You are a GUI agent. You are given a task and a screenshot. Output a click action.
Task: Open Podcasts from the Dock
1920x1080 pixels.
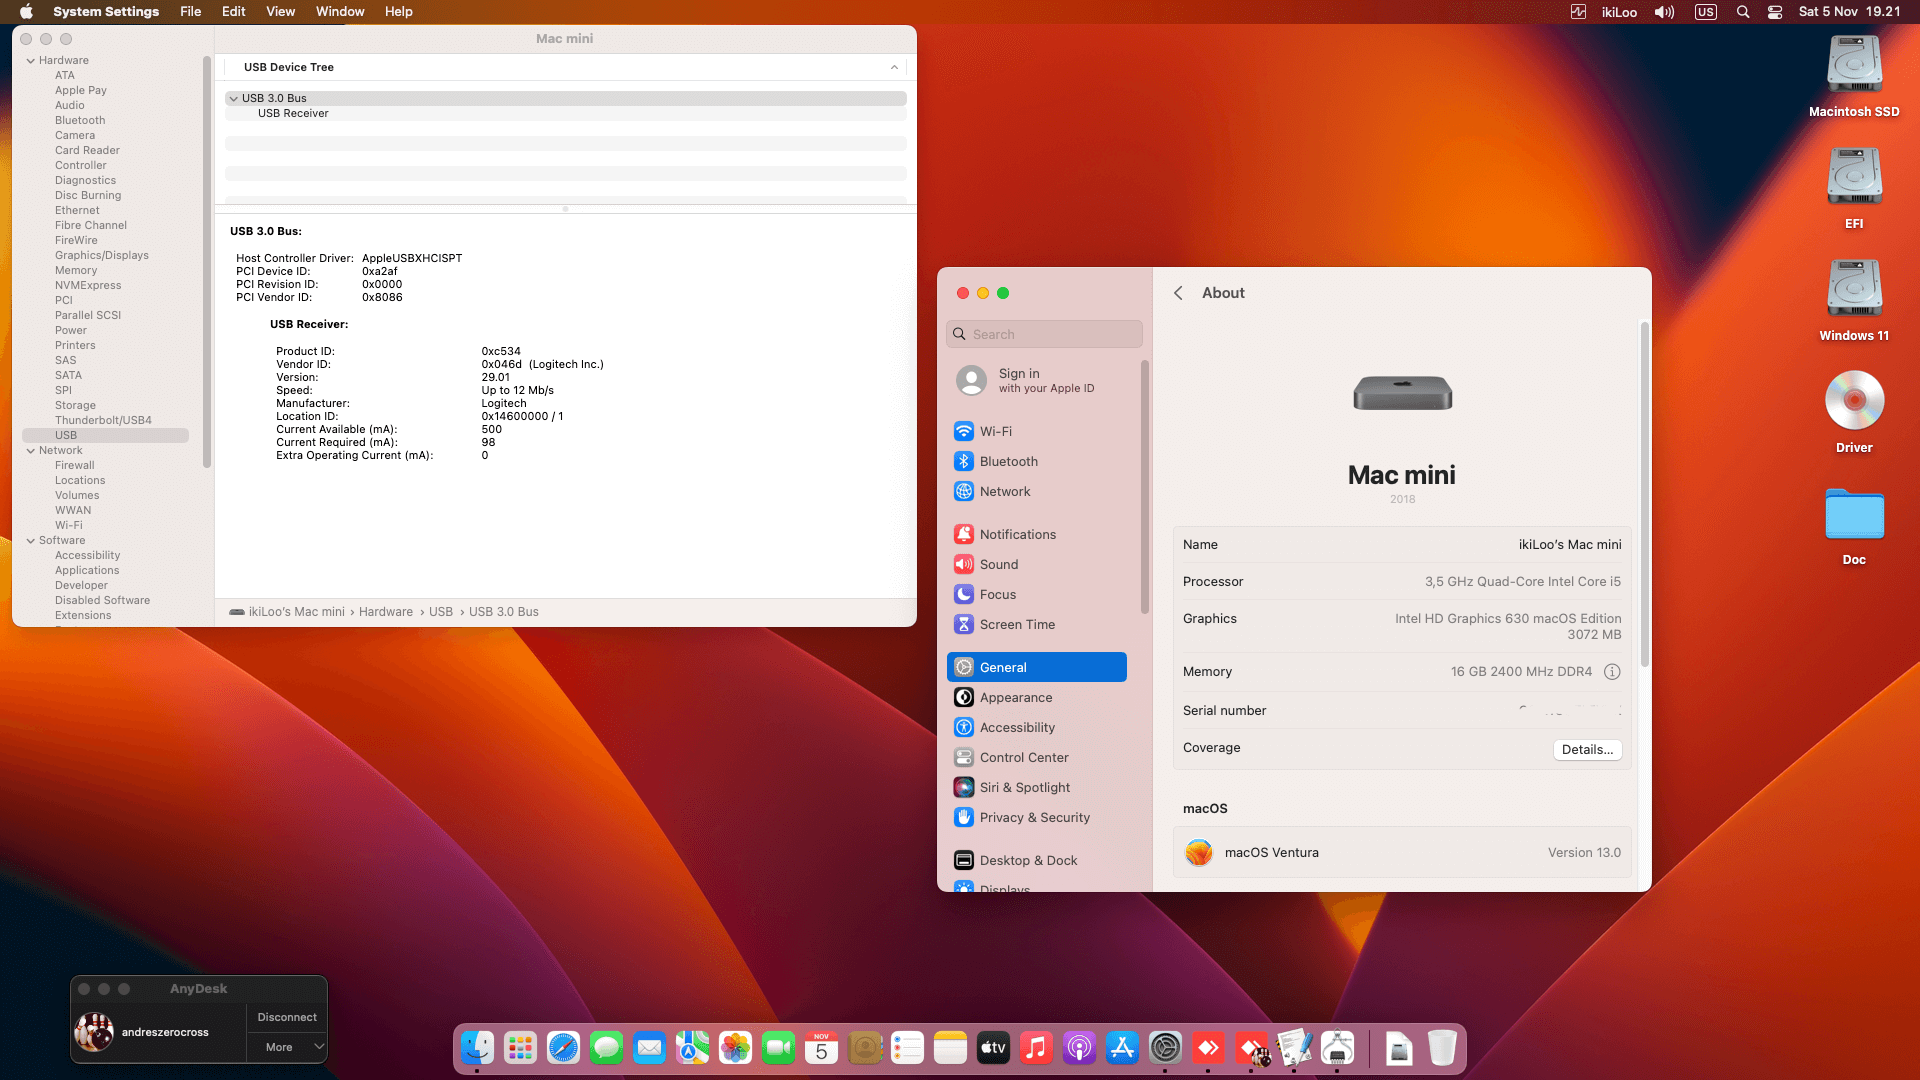click(x=1079, y=1048)
